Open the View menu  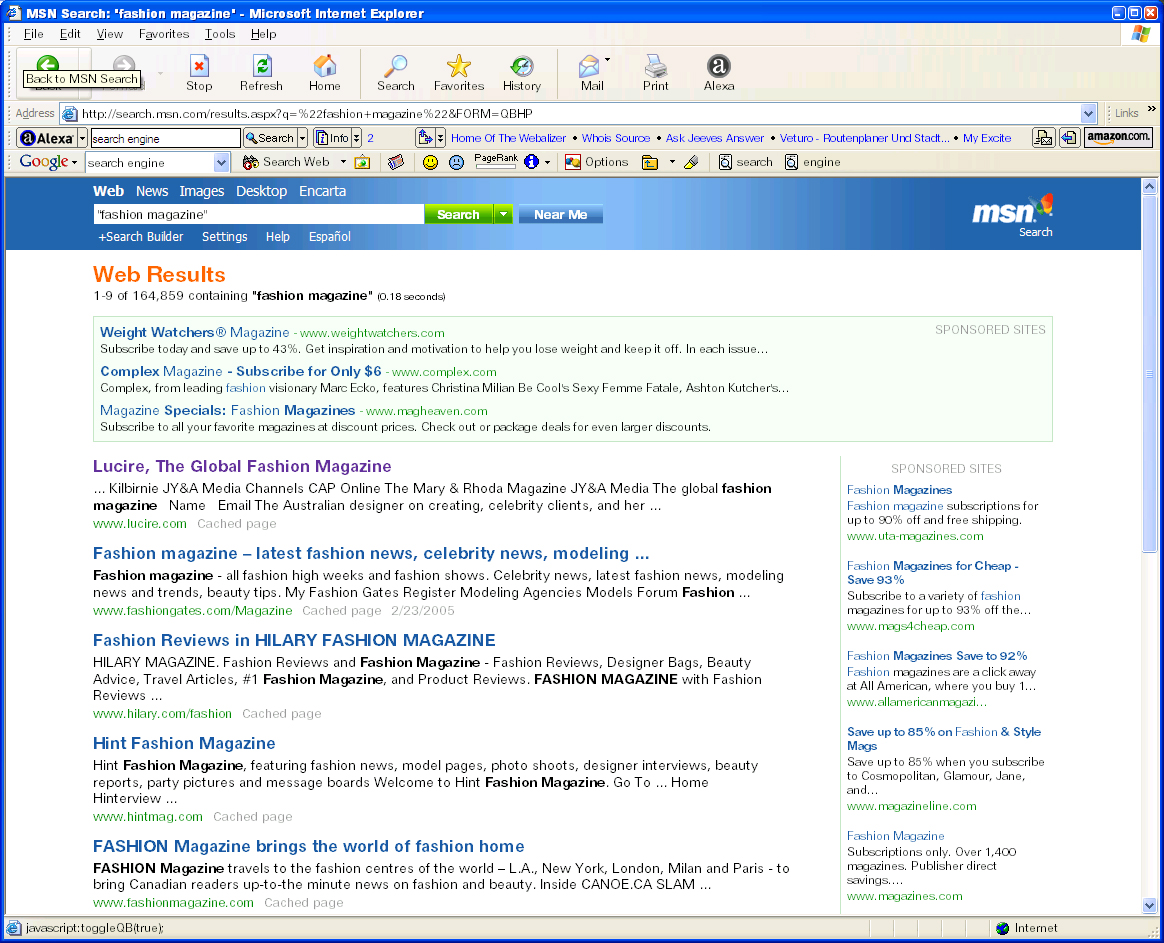(110, 33)
